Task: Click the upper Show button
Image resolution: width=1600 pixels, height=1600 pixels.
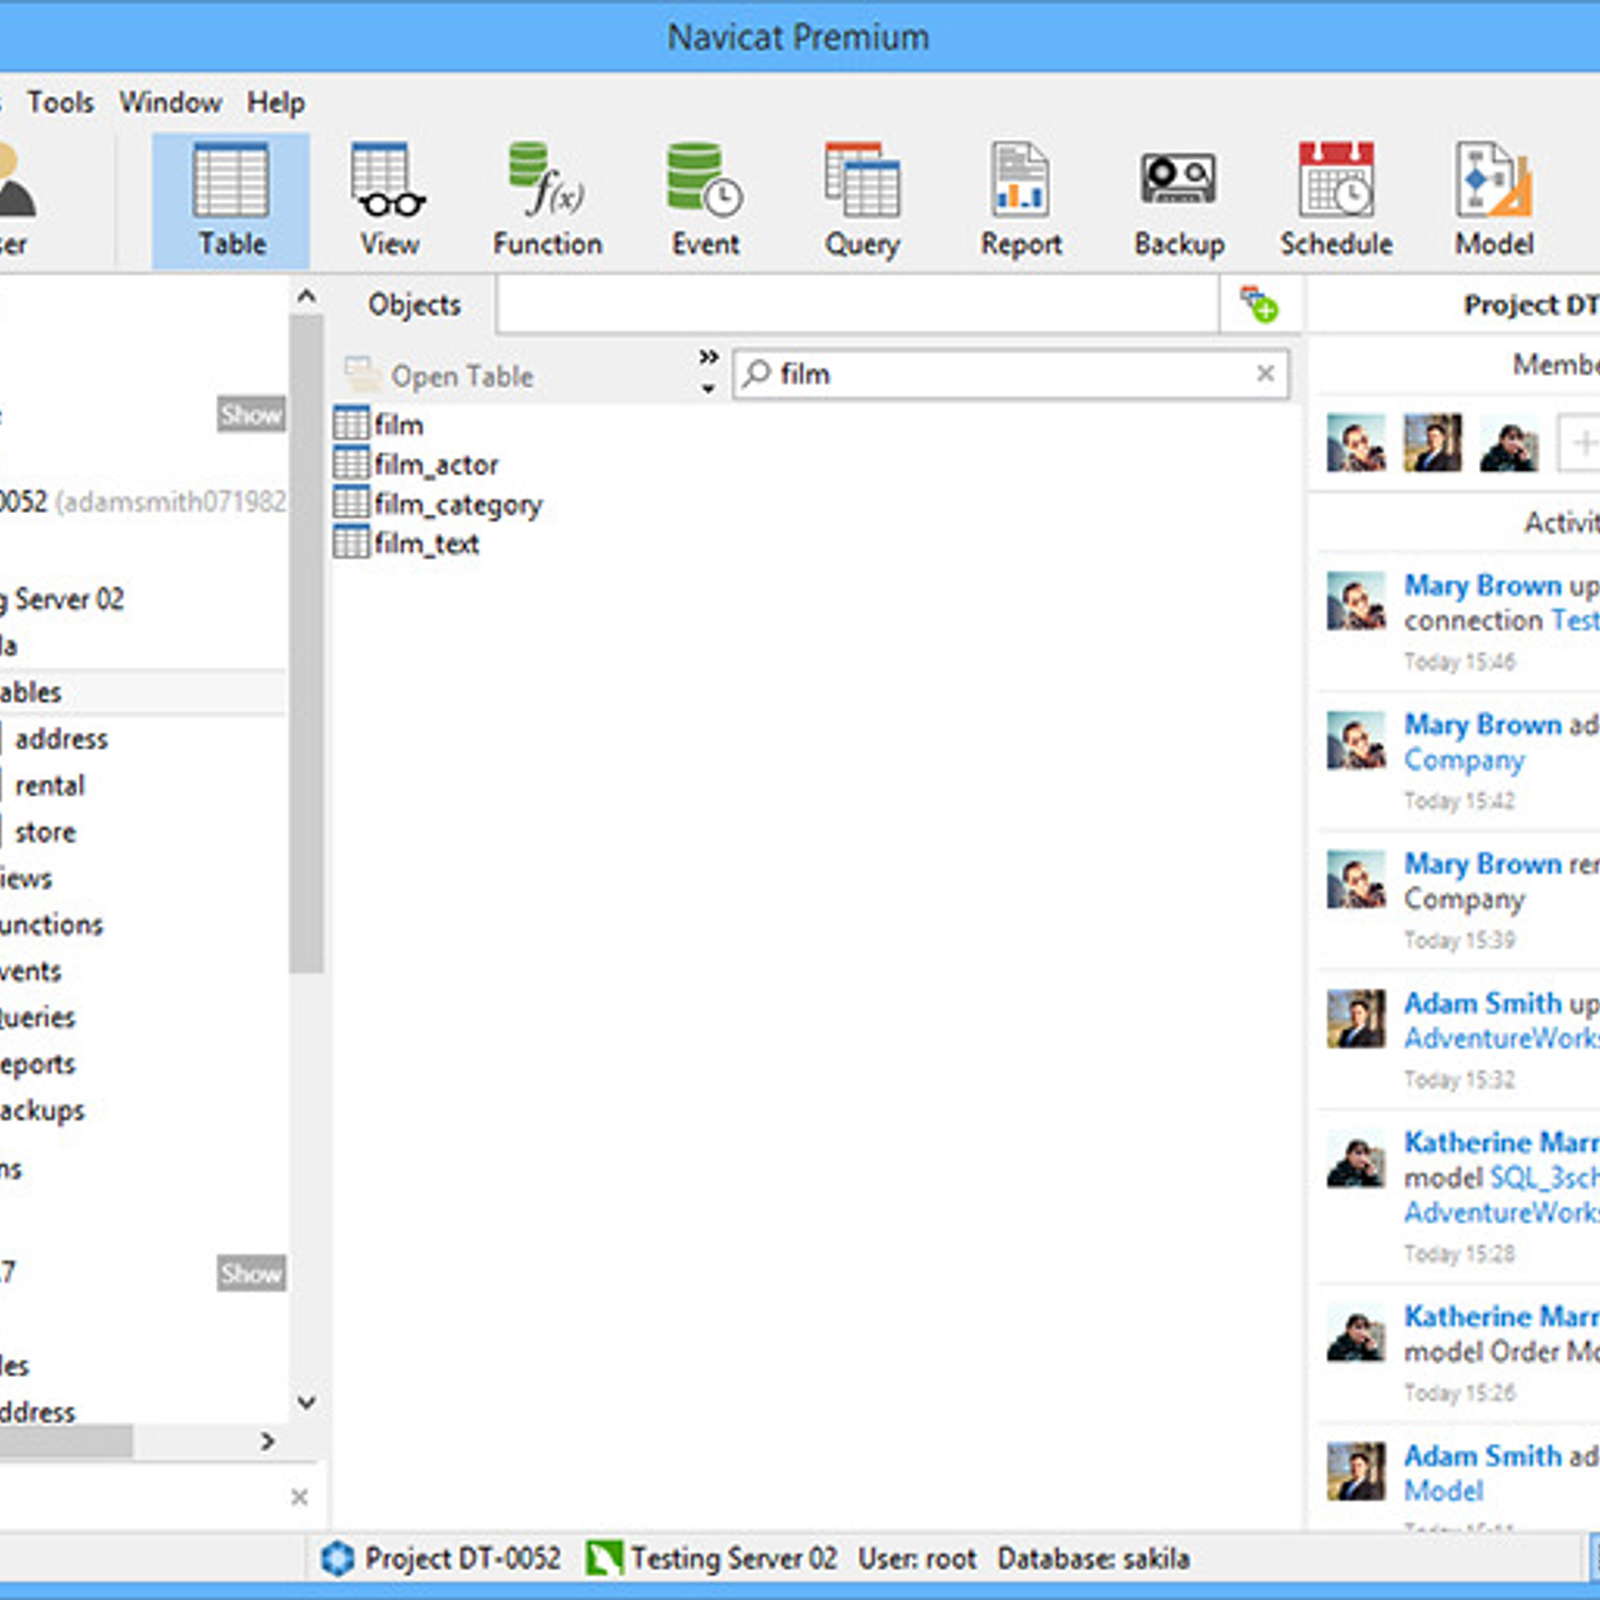Action: click(x=251, y=414)
